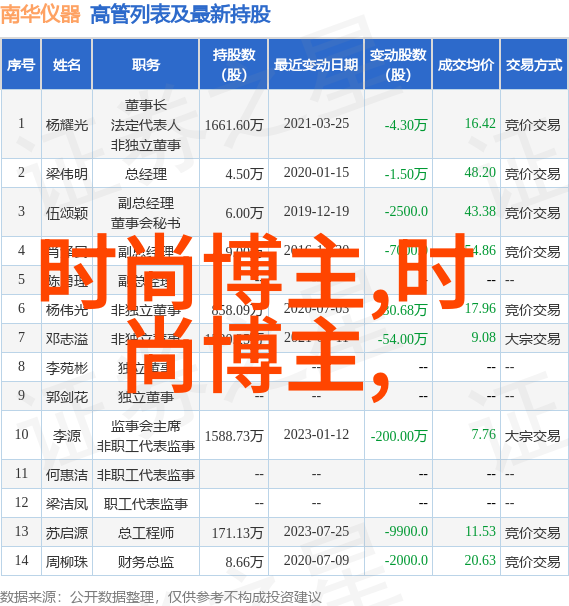The height and width of the screenshot is (606, 569).
Task: Click the change value -4.30万
Action: pyautogui.click(x=405, y=125)
